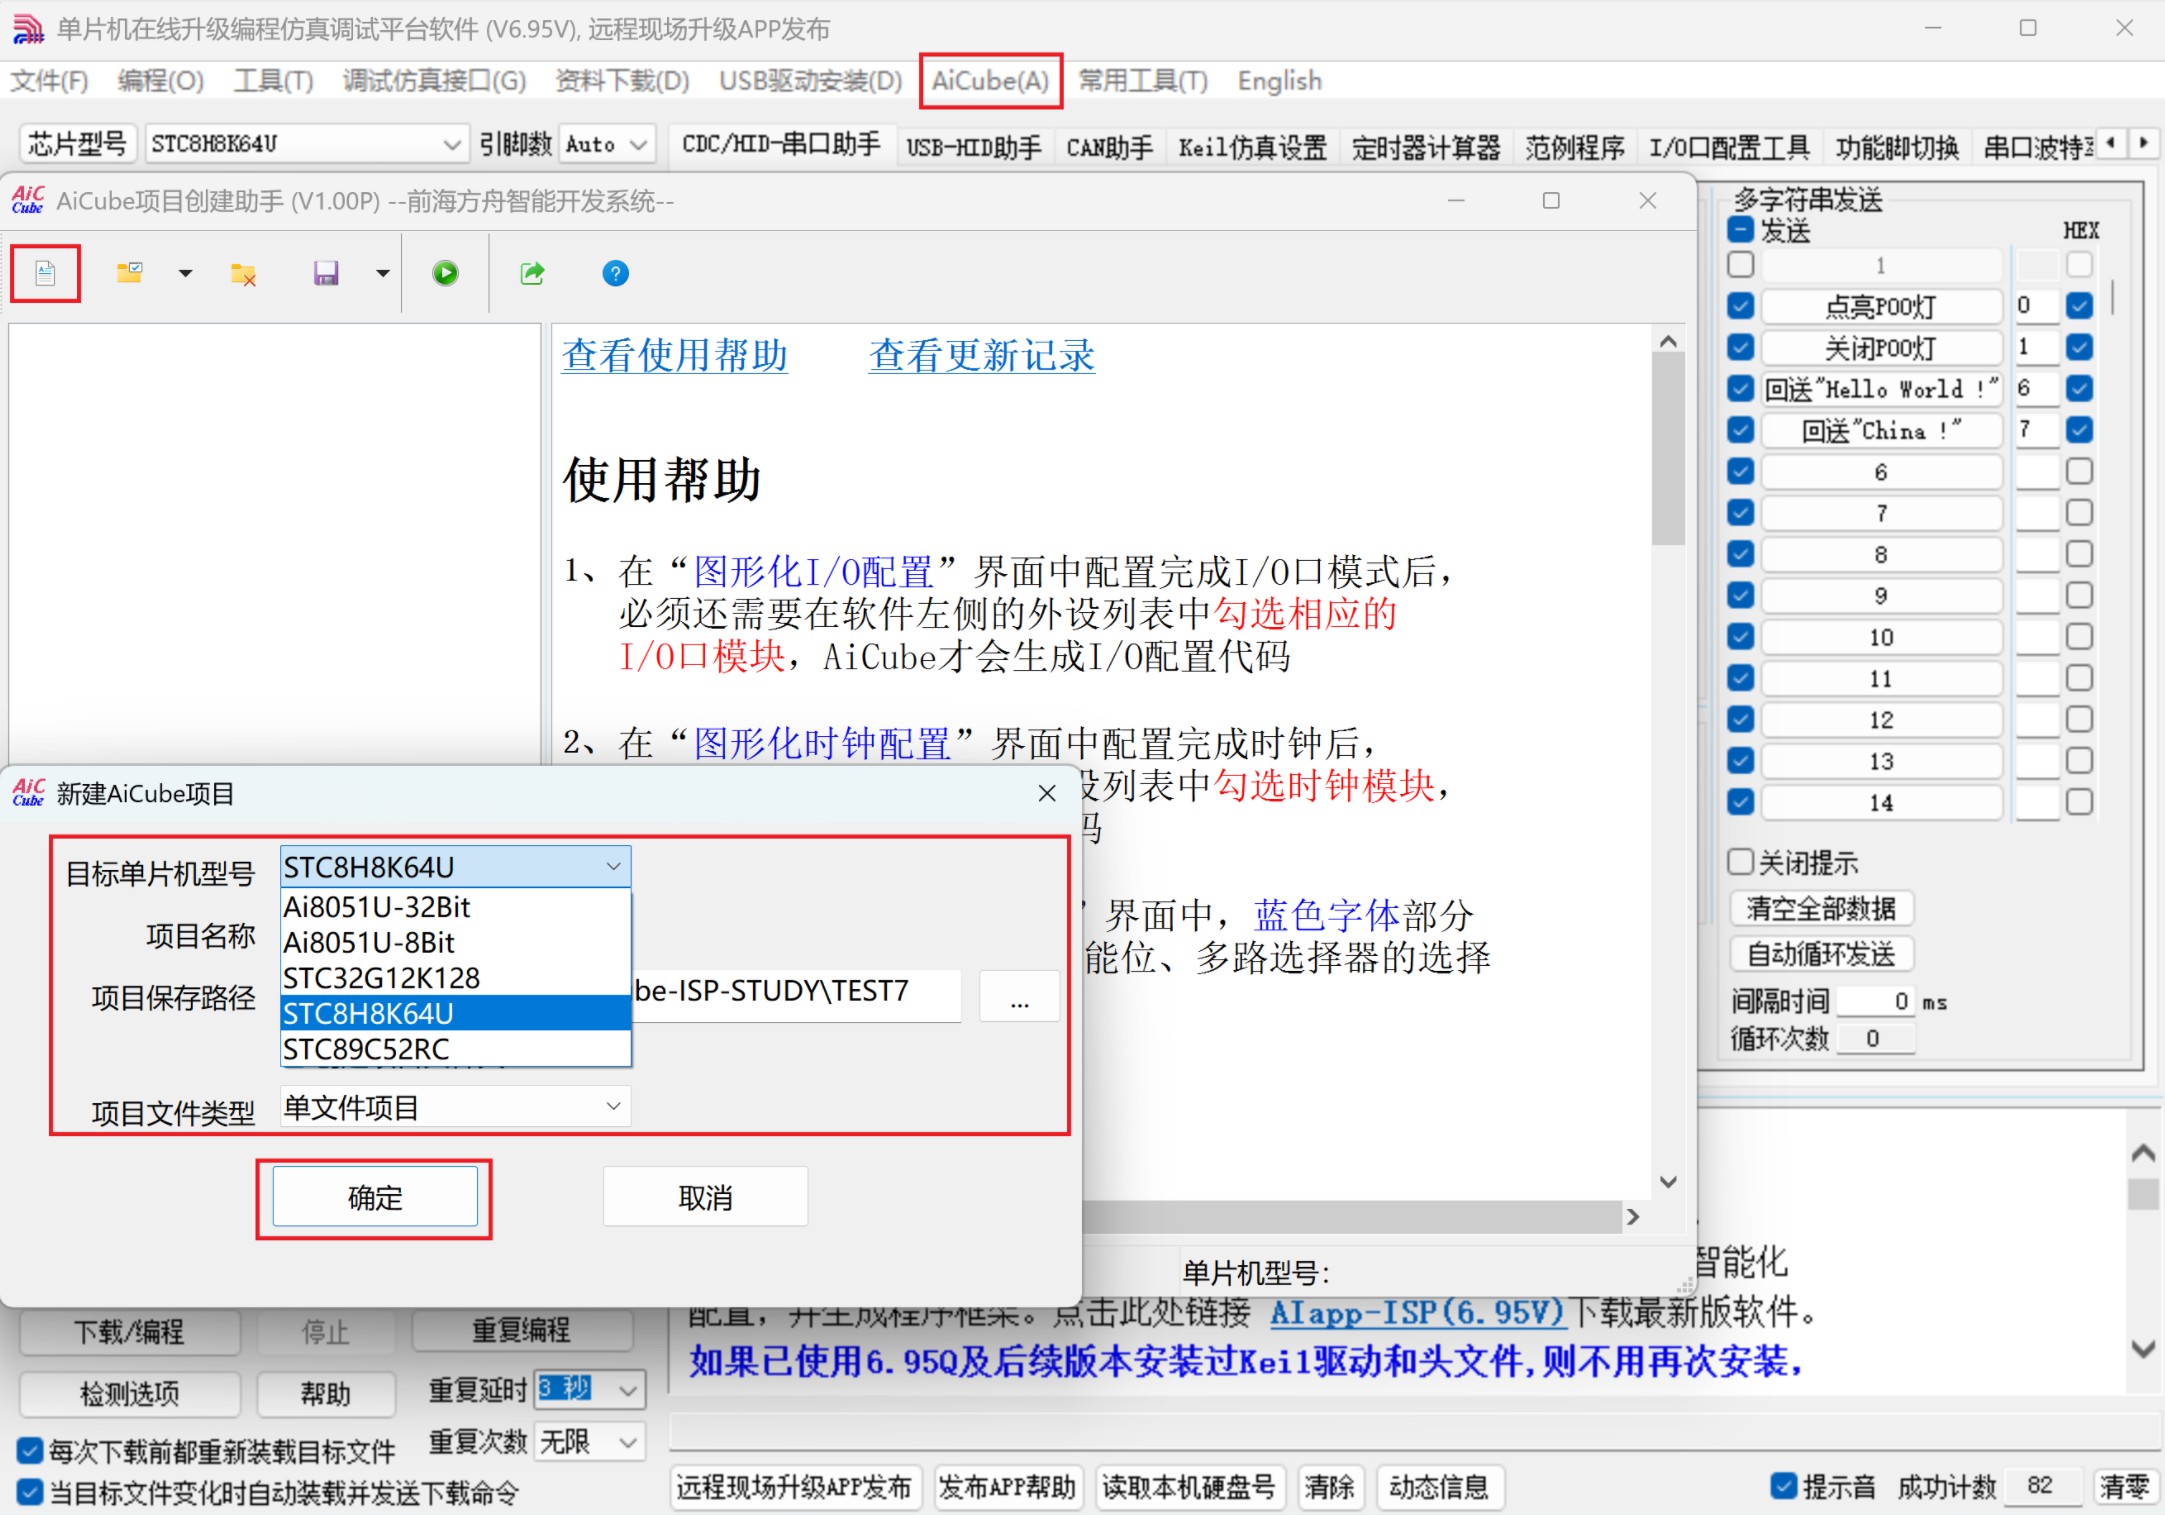Close the 新建AiCube项目 dialog

point(1047,793)
